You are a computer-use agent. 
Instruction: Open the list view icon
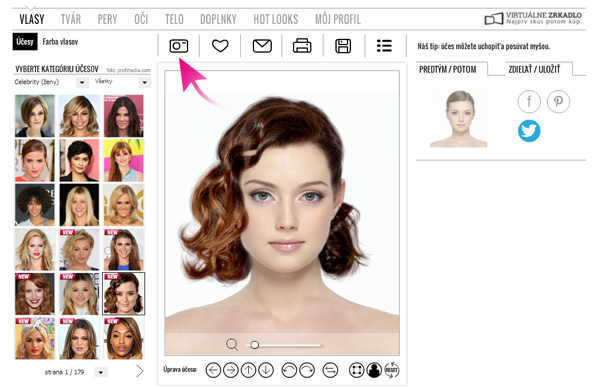(384, 46)
